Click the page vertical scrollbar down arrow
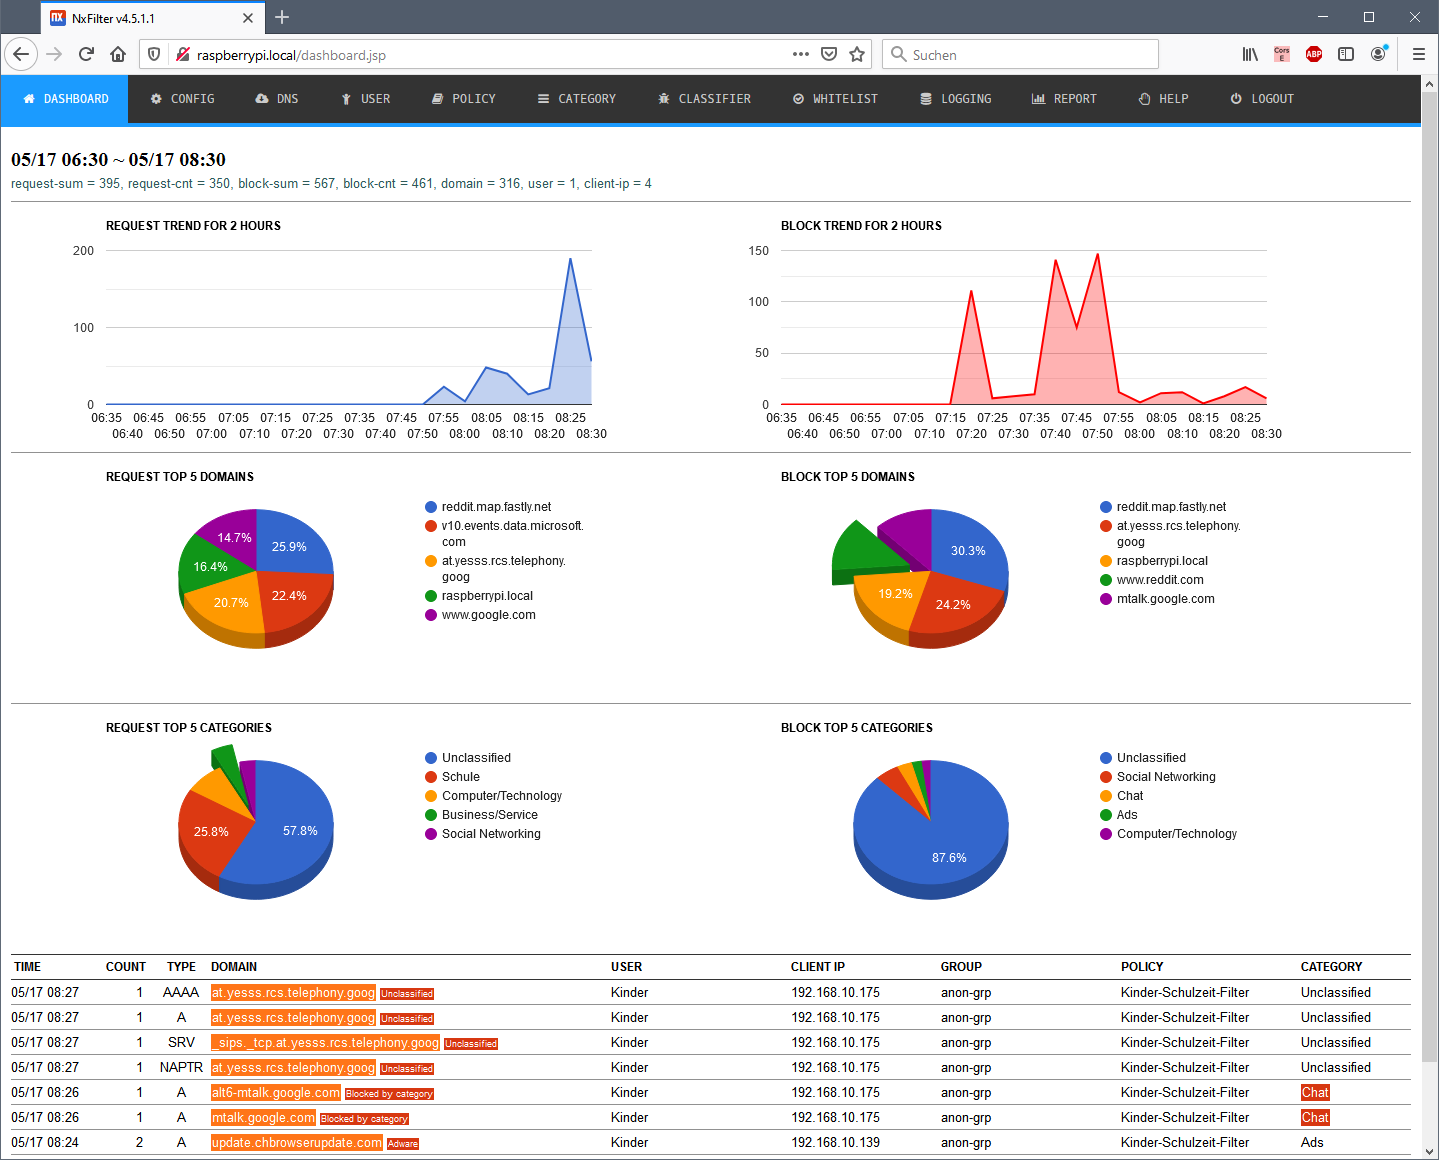Viewport: 1439px width, 1160px height. pos(1429,1151)
